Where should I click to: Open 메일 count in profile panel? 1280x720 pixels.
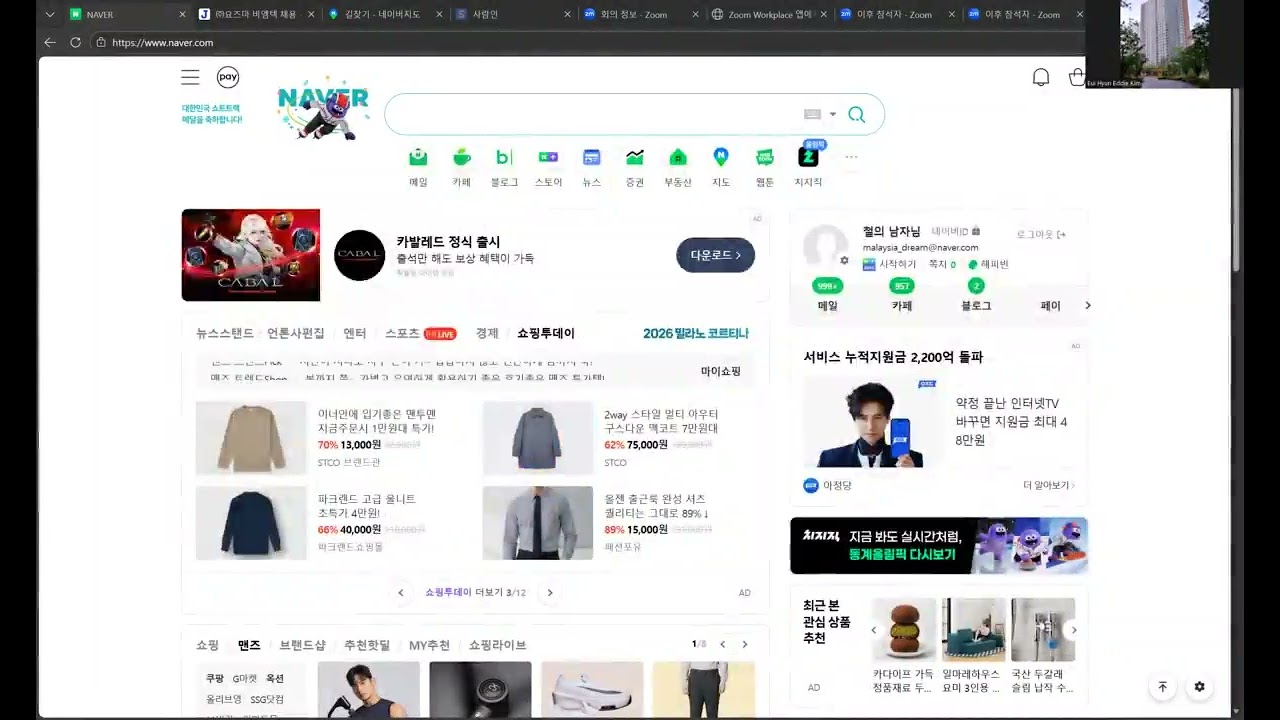point(827,295)
